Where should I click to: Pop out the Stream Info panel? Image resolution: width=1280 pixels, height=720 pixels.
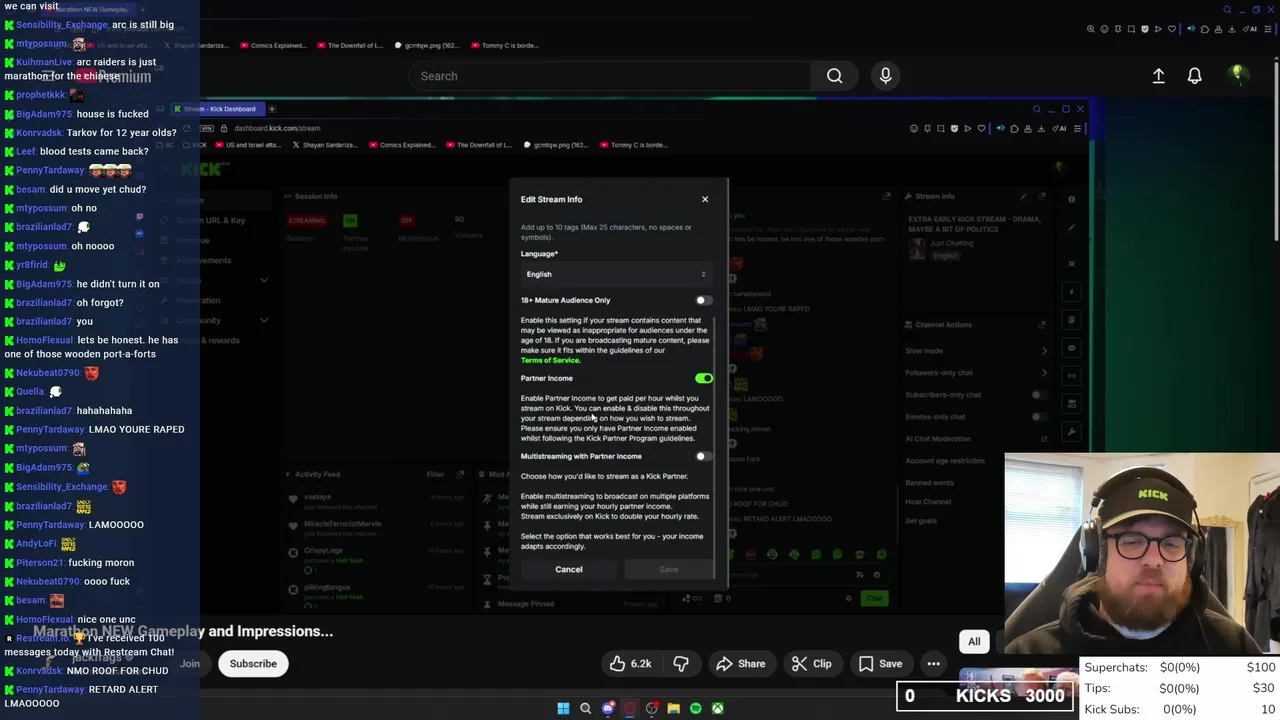click(1042, 197)
